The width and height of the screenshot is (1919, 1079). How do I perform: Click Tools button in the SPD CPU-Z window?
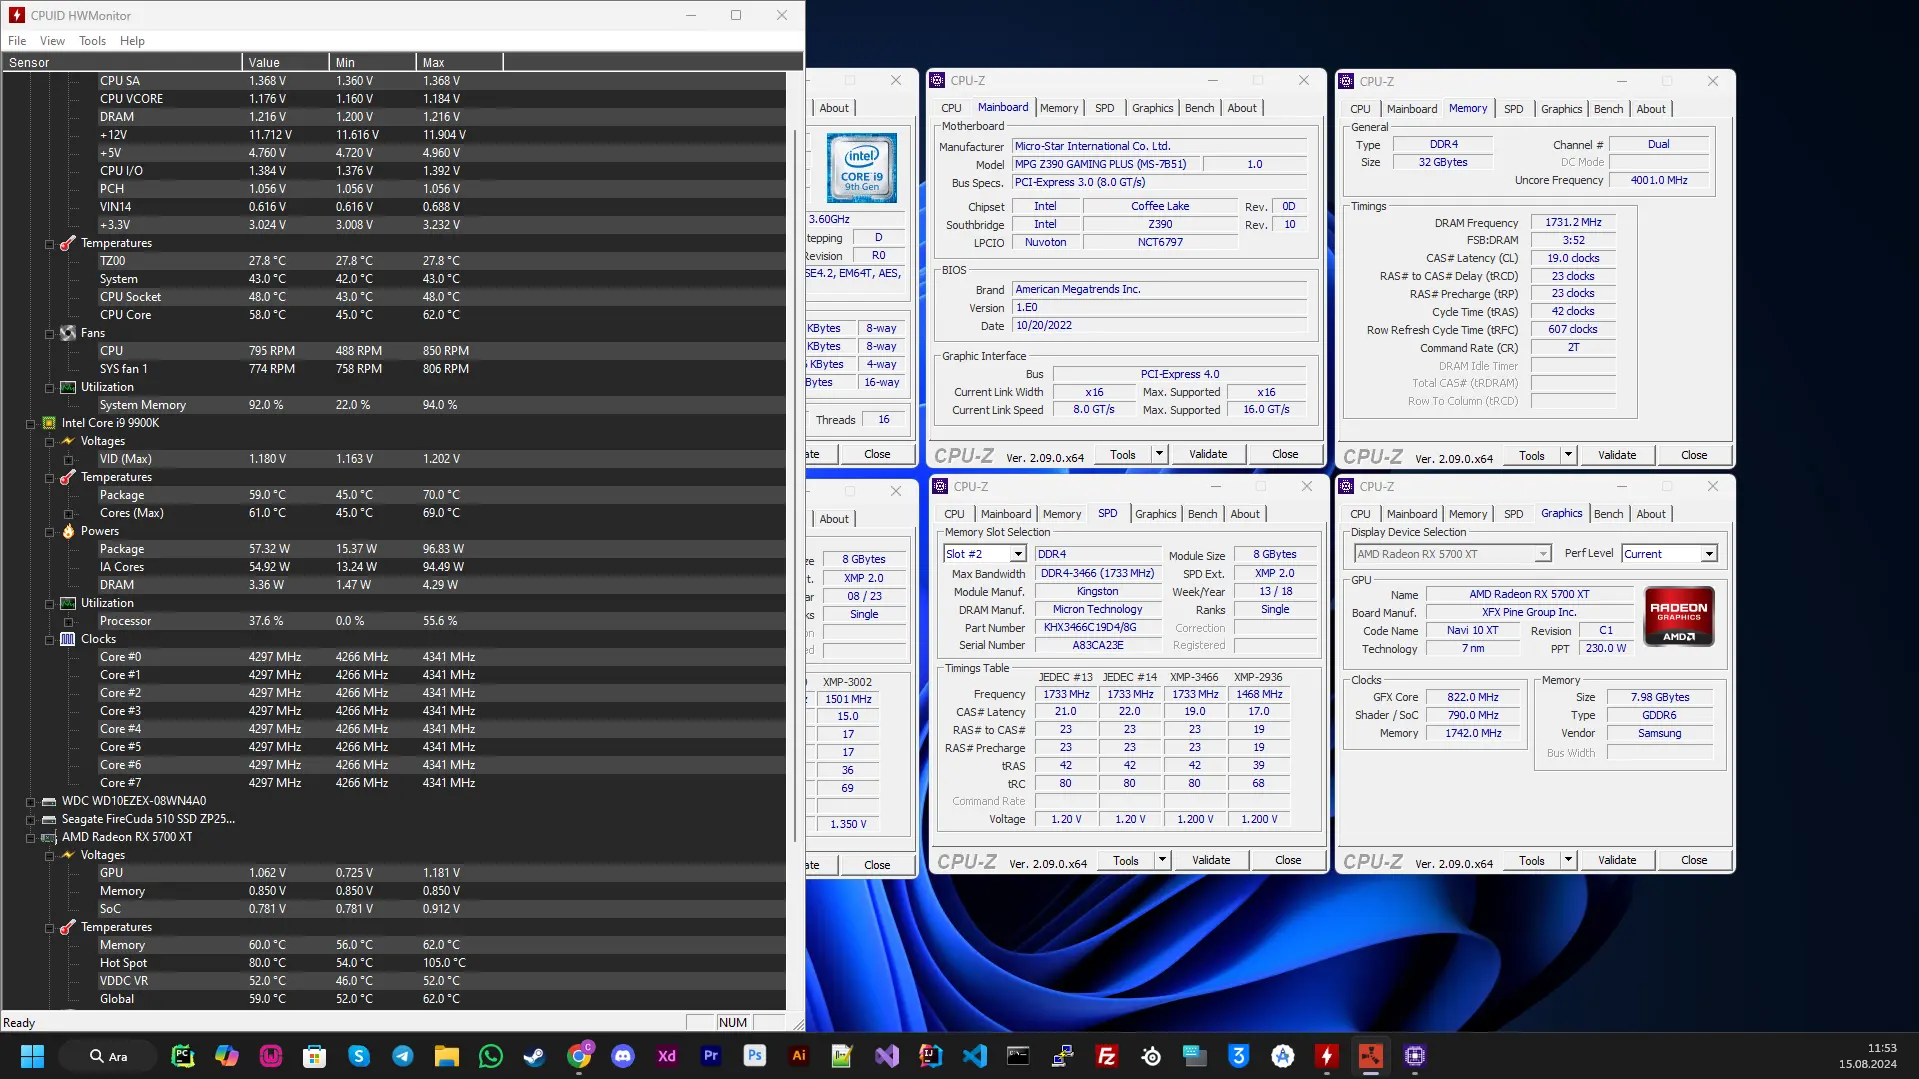1126,860
